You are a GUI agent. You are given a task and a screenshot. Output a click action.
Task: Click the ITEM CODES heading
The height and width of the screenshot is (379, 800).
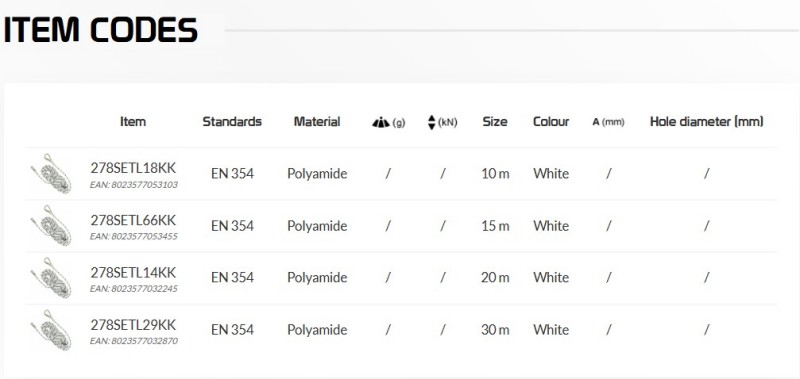coord(101,30)
